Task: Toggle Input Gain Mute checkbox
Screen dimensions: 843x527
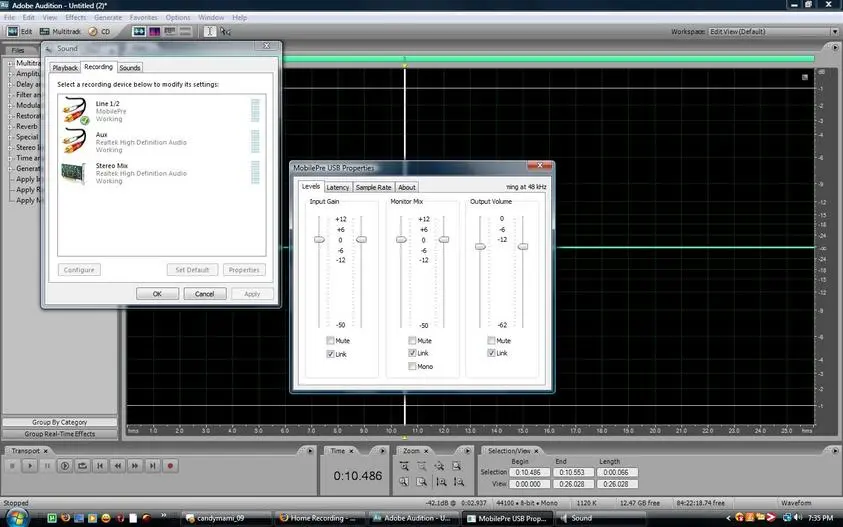Action: tap(330, 340)
